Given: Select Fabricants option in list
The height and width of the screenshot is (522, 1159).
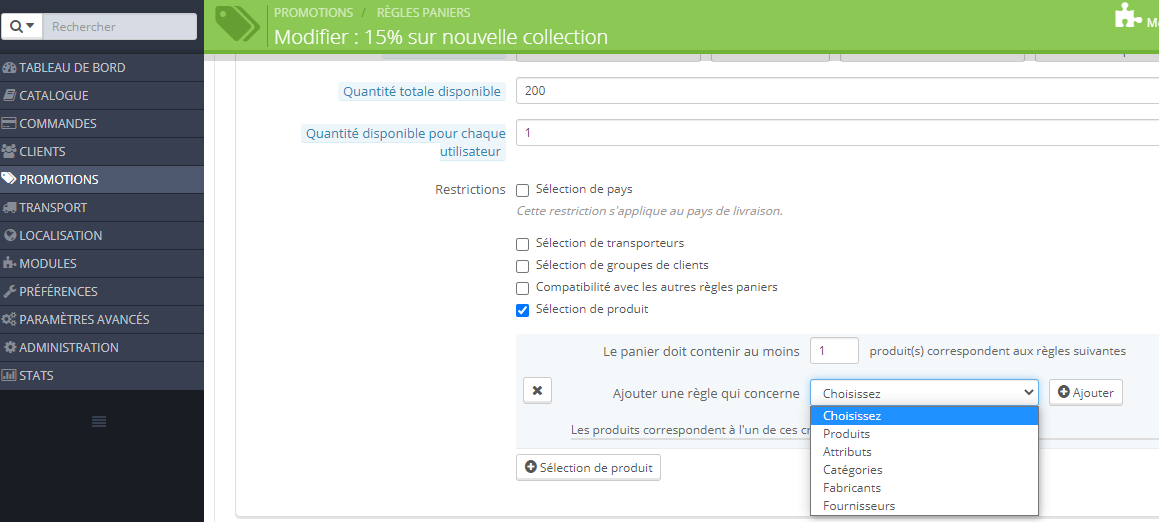Looking at the screenshot, I should pyautogui.click(x=925, y=488).
